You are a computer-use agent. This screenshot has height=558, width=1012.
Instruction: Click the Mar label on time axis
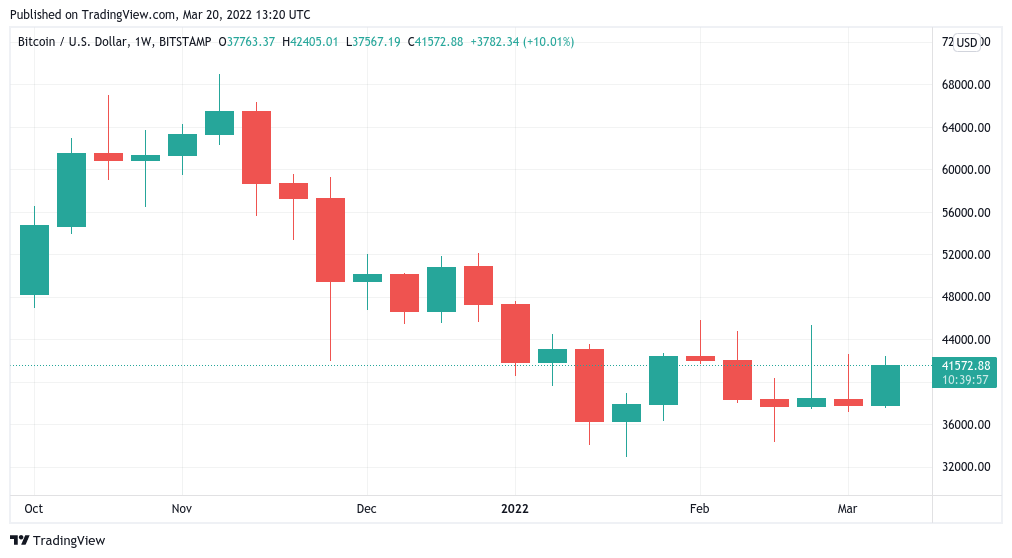coord(848,509)
